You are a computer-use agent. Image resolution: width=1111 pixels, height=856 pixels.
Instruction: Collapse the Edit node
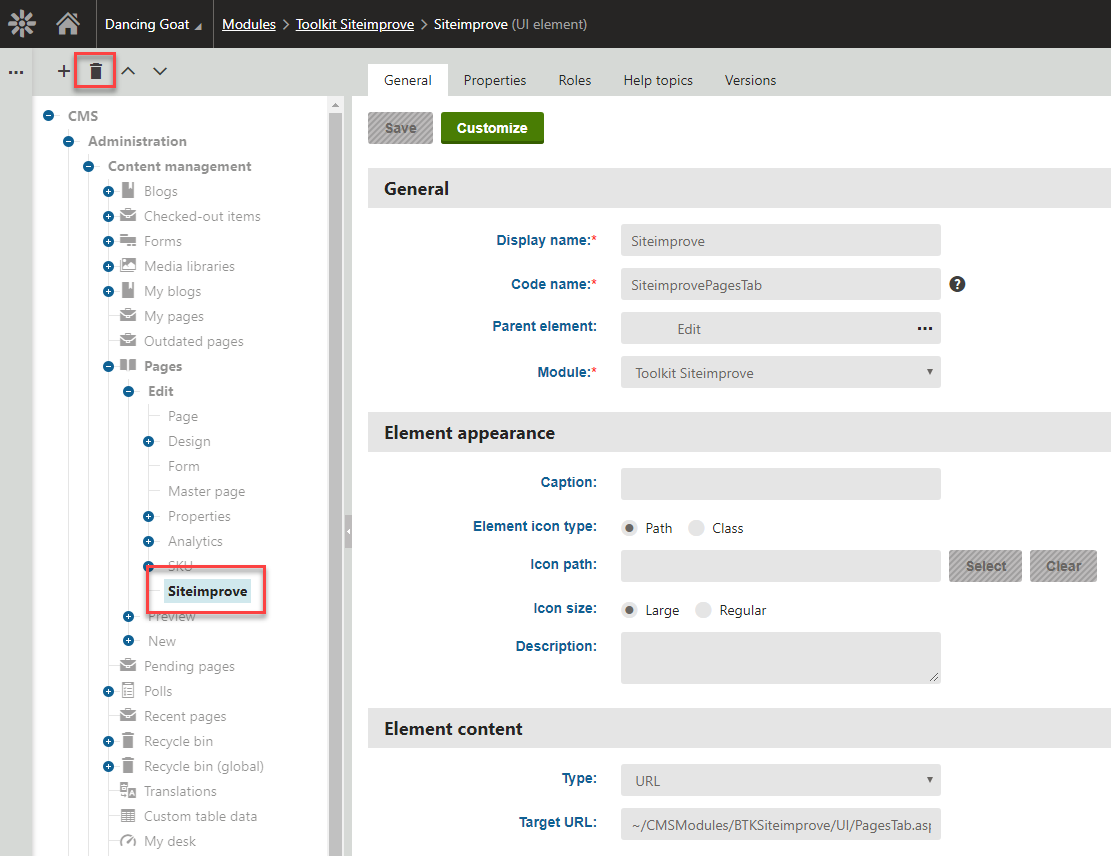coord(128,391)
